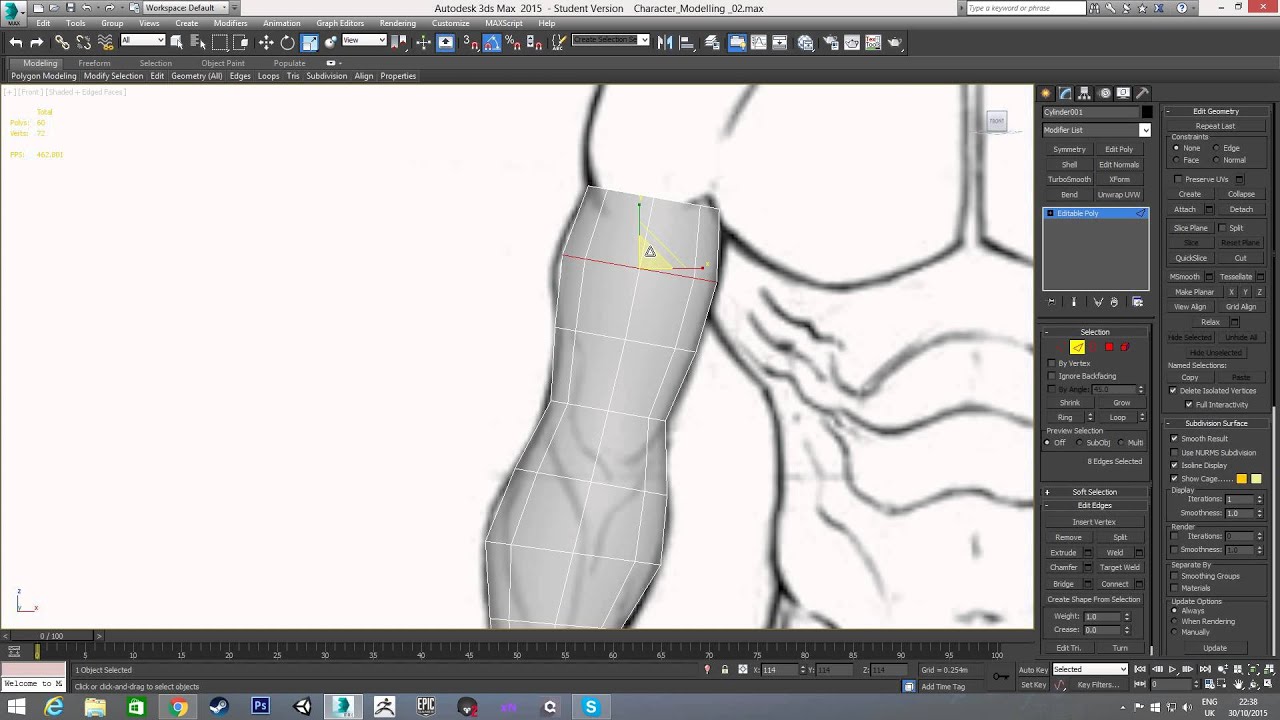Click the Render Production teapot icon
Viewport: 1280px width, 720px height.
click(x=895, y=42)
